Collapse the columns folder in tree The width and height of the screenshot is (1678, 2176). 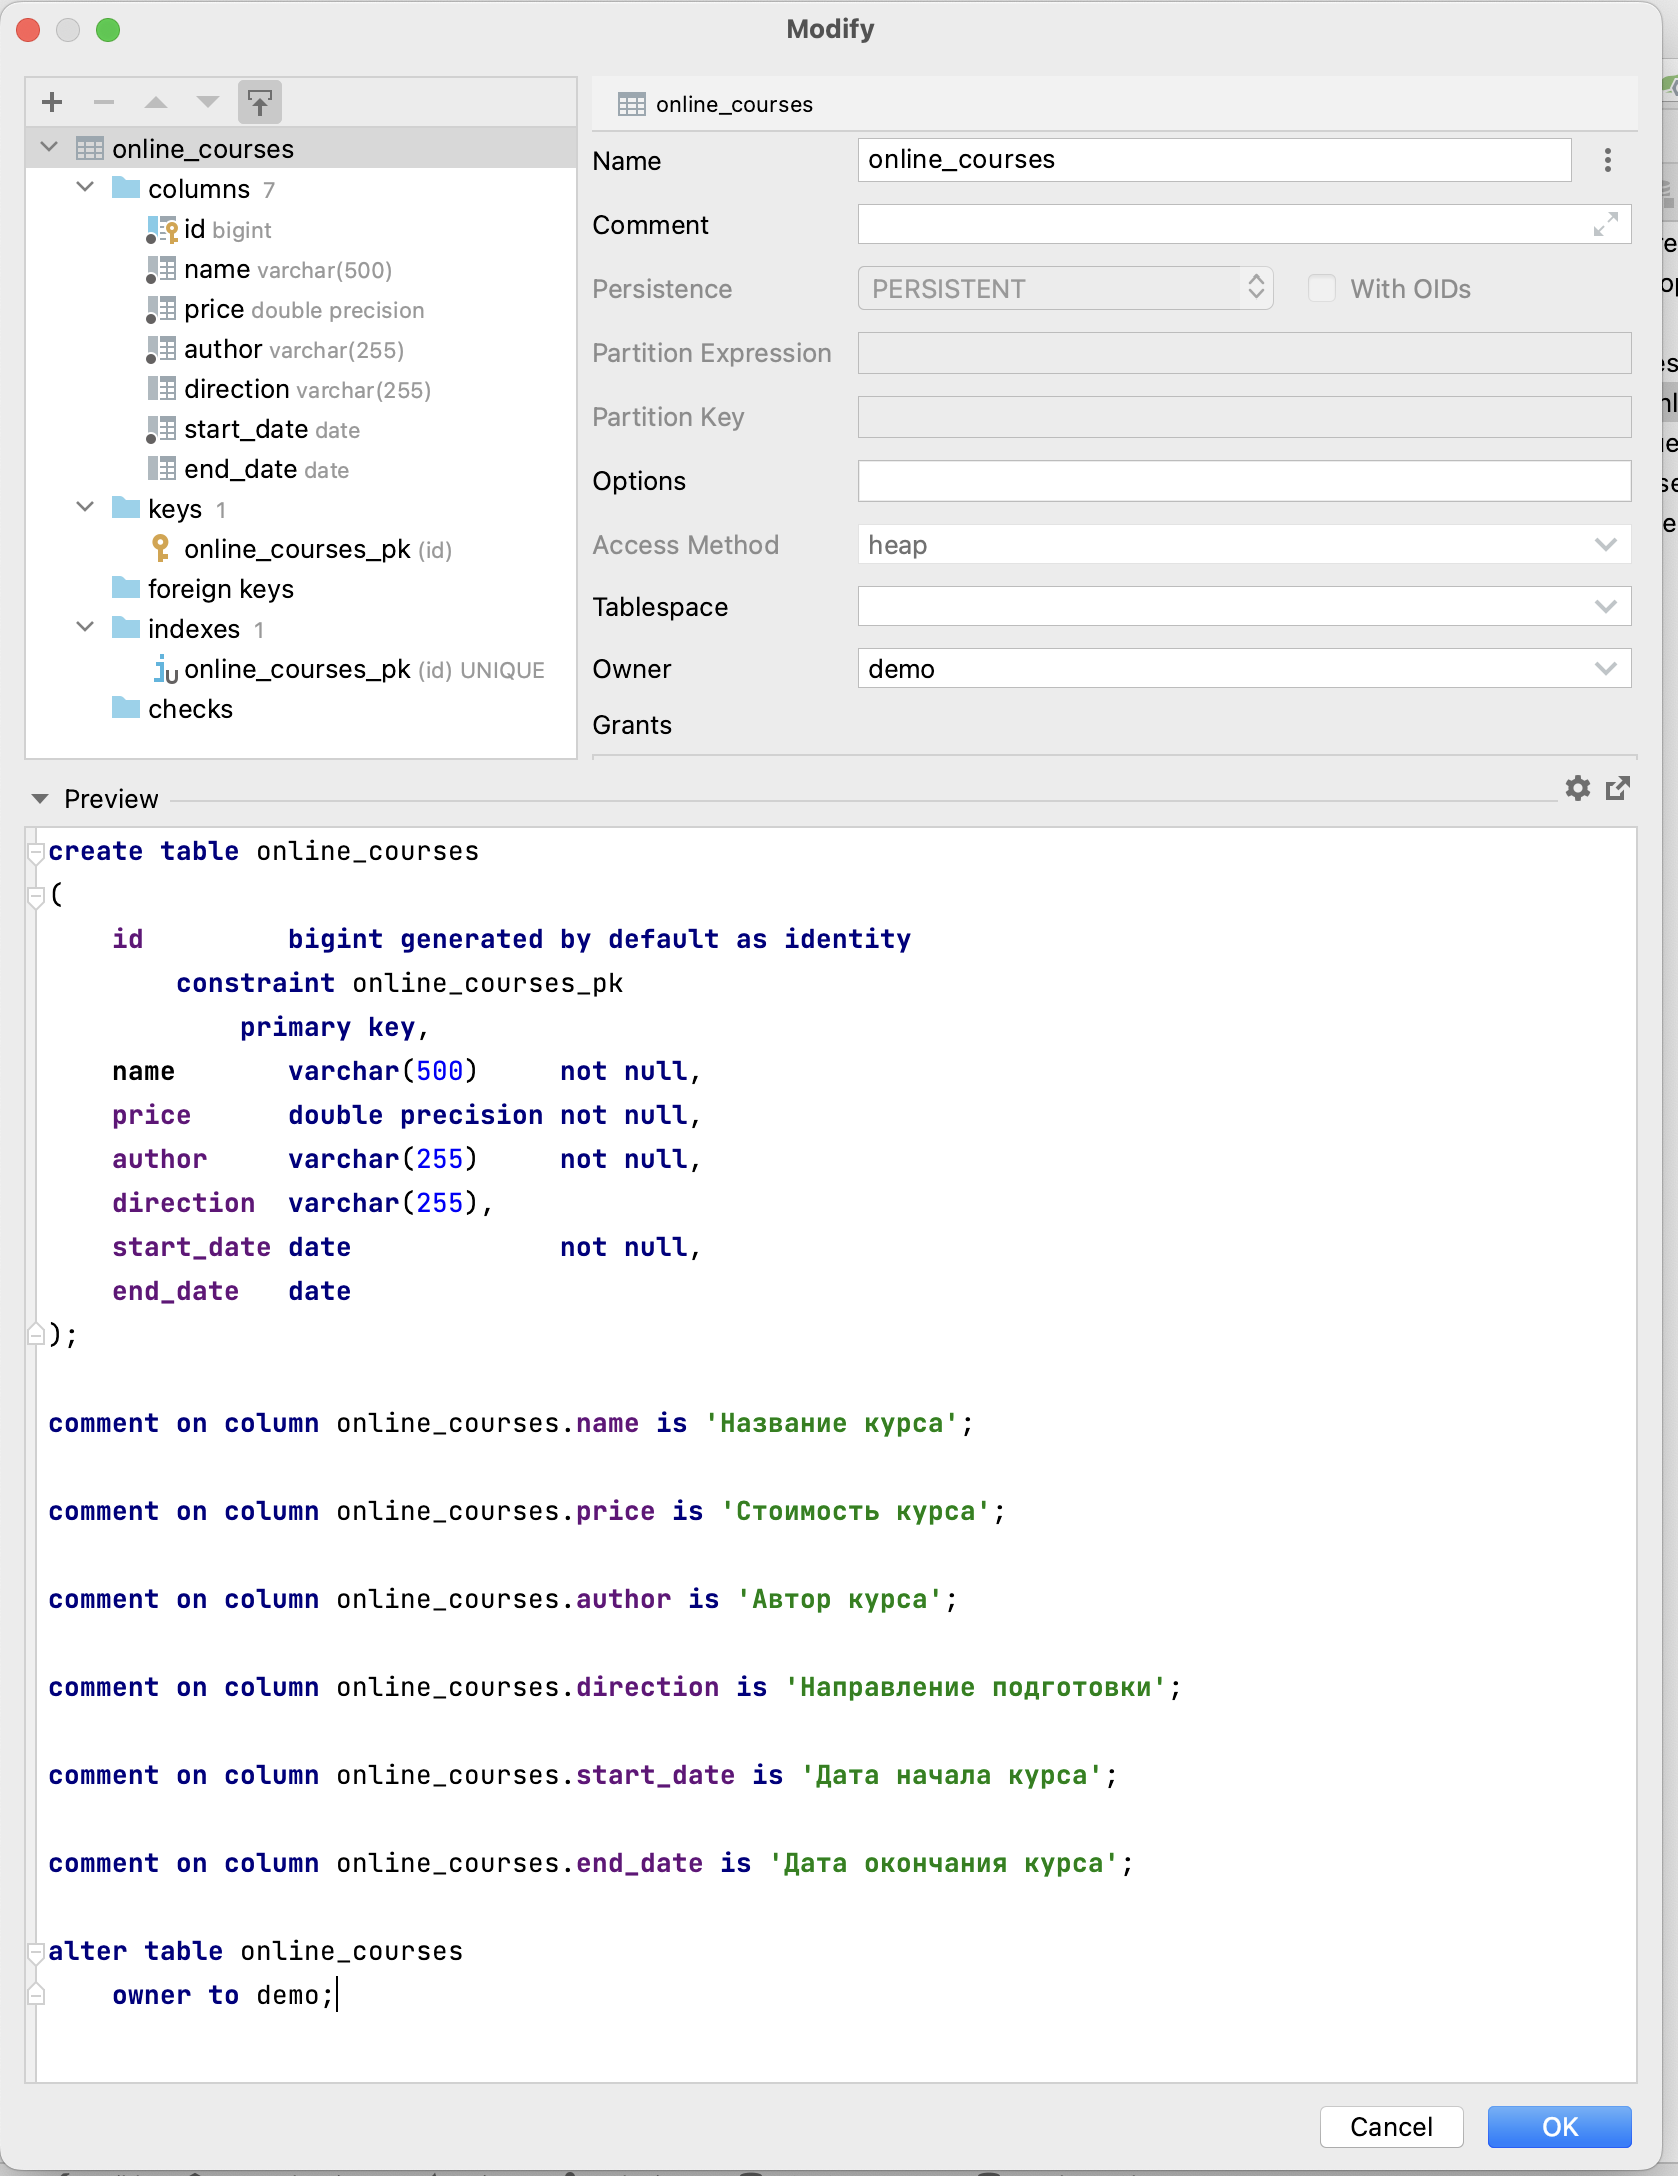tap(86, 188)
